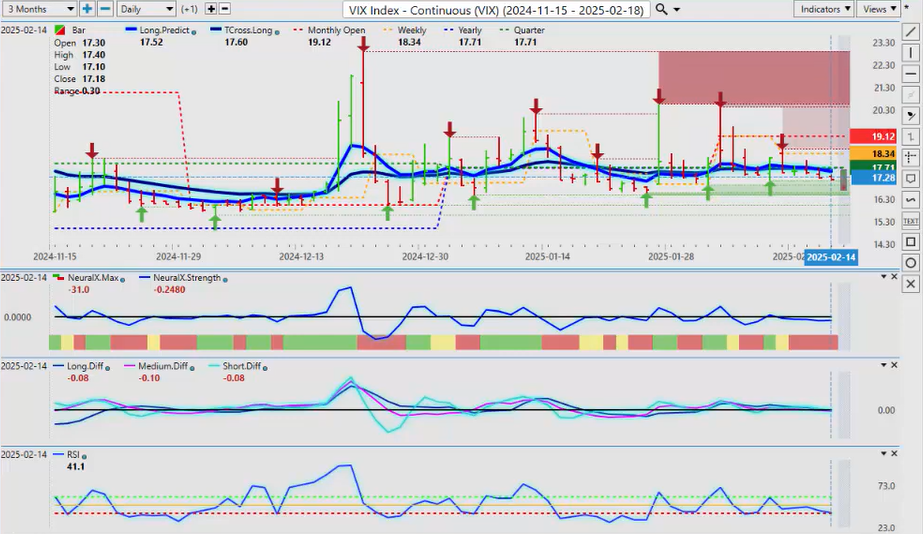Choose the TEXT annotation tool
923x534 pixels.
911,220
